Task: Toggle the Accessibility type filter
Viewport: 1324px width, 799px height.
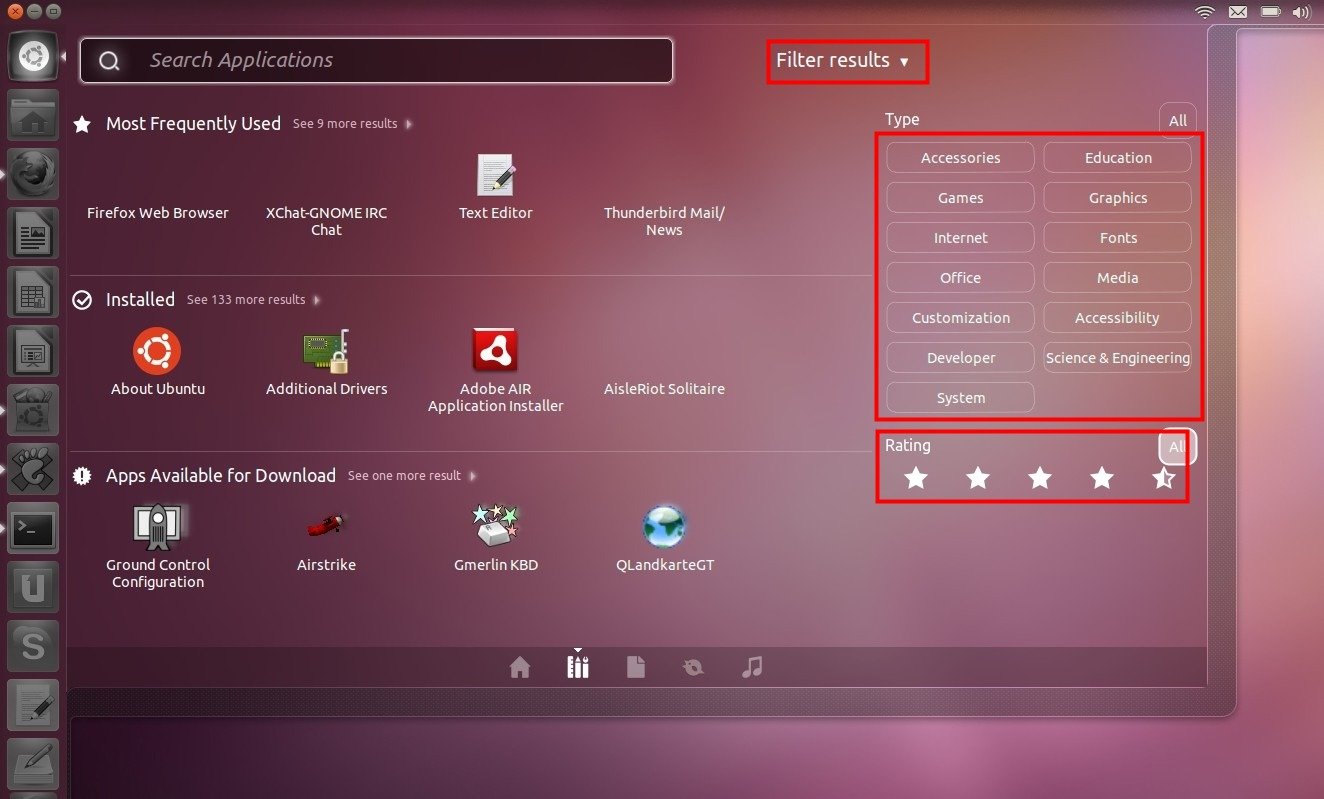Action: pyautogui.click(x=1118, y=318)
